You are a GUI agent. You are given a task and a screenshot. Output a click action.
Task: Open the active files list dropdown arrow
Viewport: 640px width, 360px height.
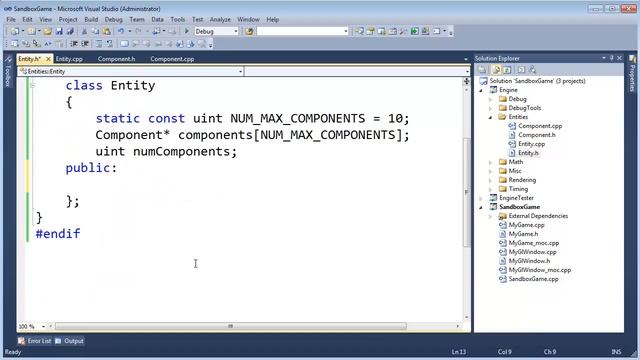coord(466,59)
